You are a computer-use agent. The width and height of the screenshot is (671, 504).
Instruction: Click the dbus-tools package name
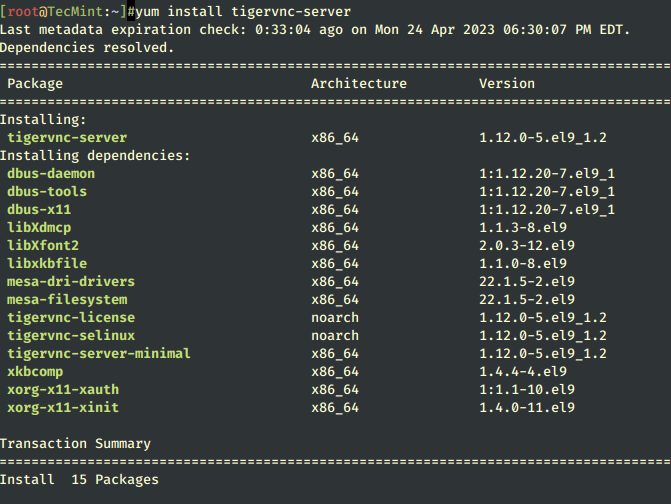tap(47, 192)
